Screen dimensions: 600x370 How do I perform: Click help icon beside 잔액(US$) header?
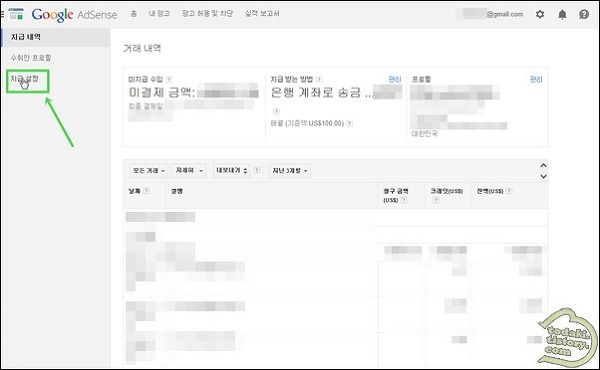click(509, 191)
